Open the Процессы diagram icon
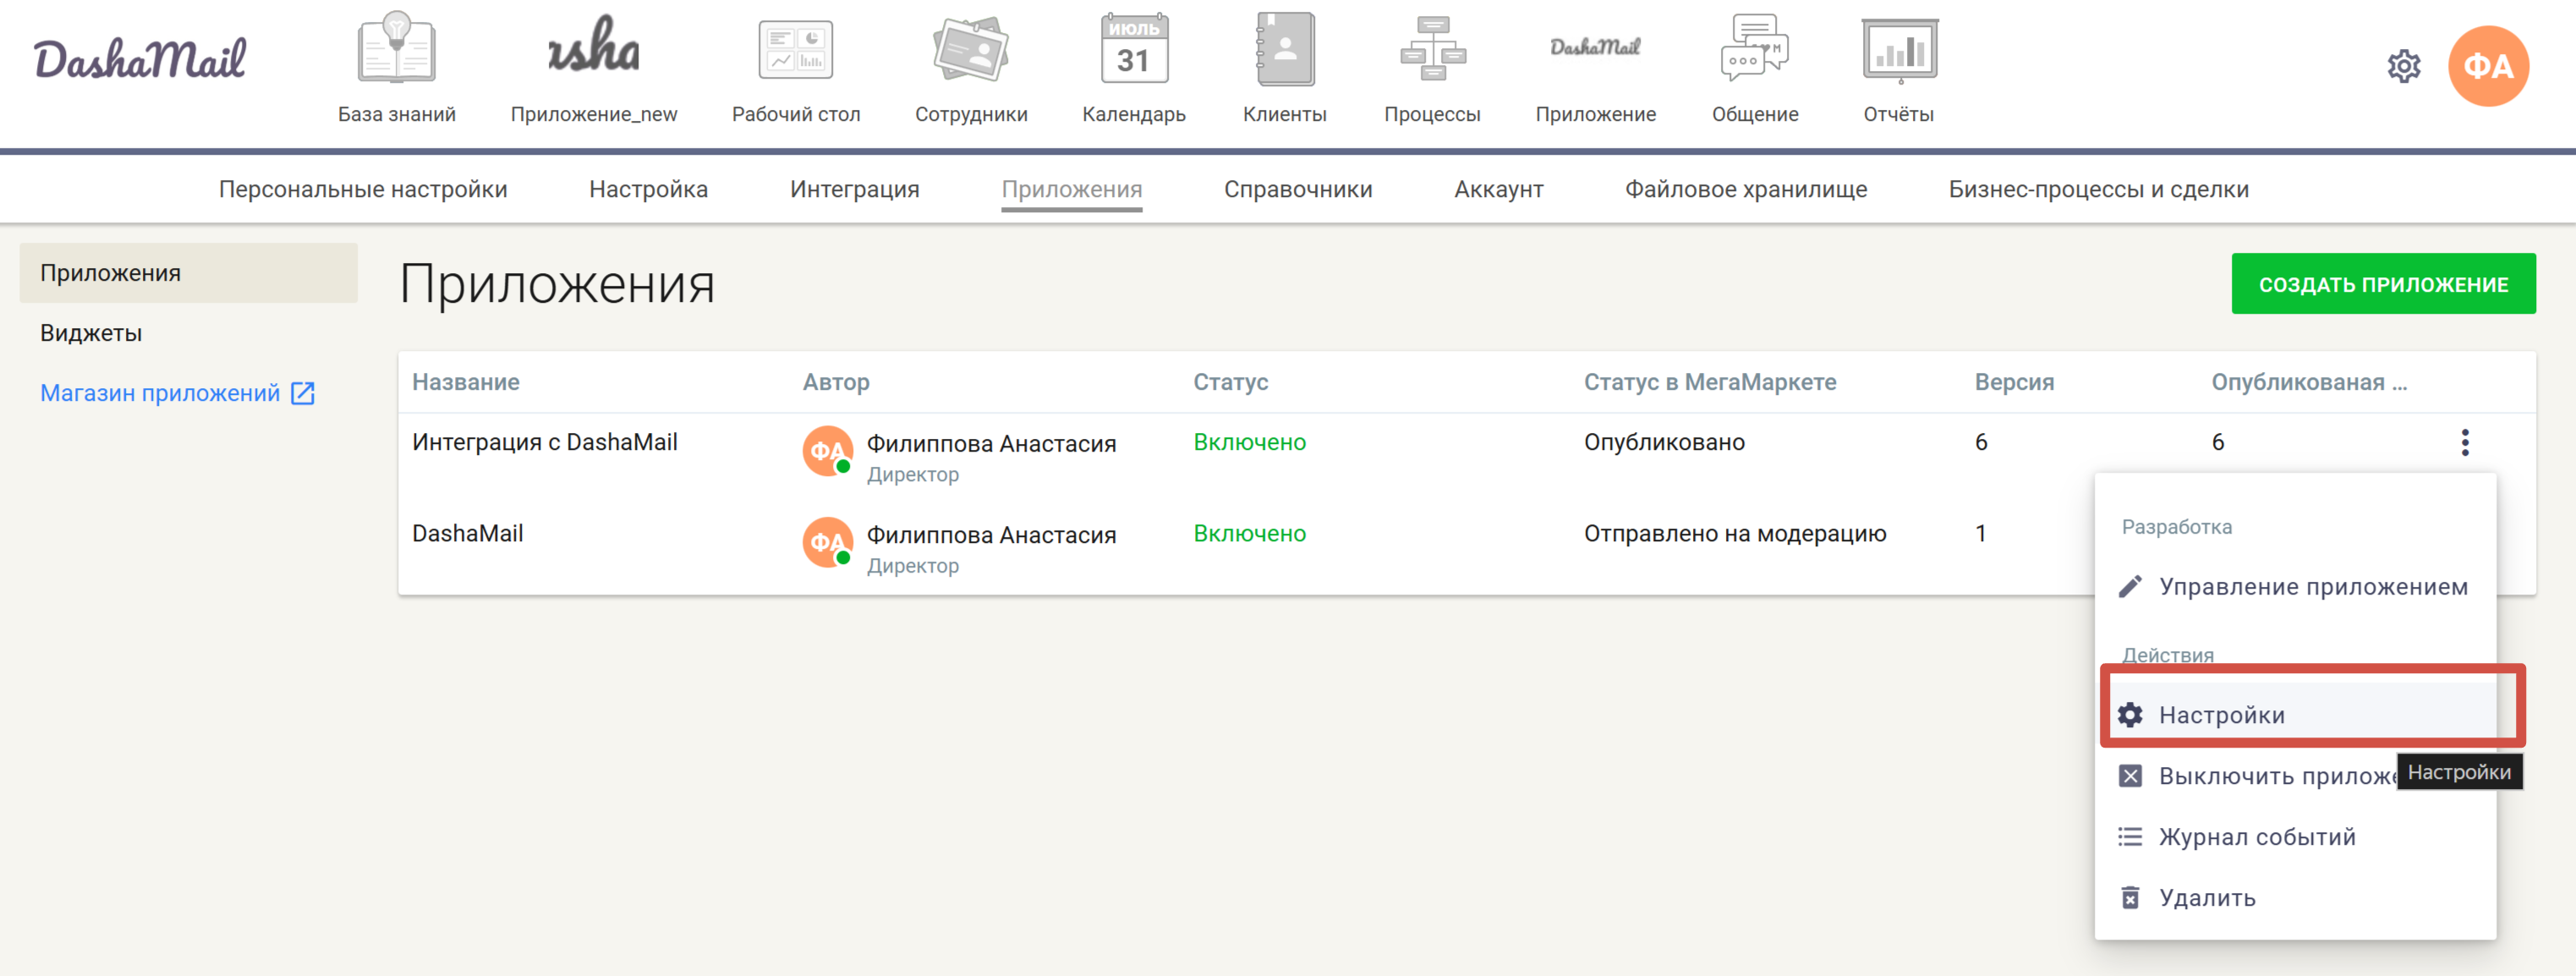The height and width of the screenshot is (976, 2576). click(1433, 48)
